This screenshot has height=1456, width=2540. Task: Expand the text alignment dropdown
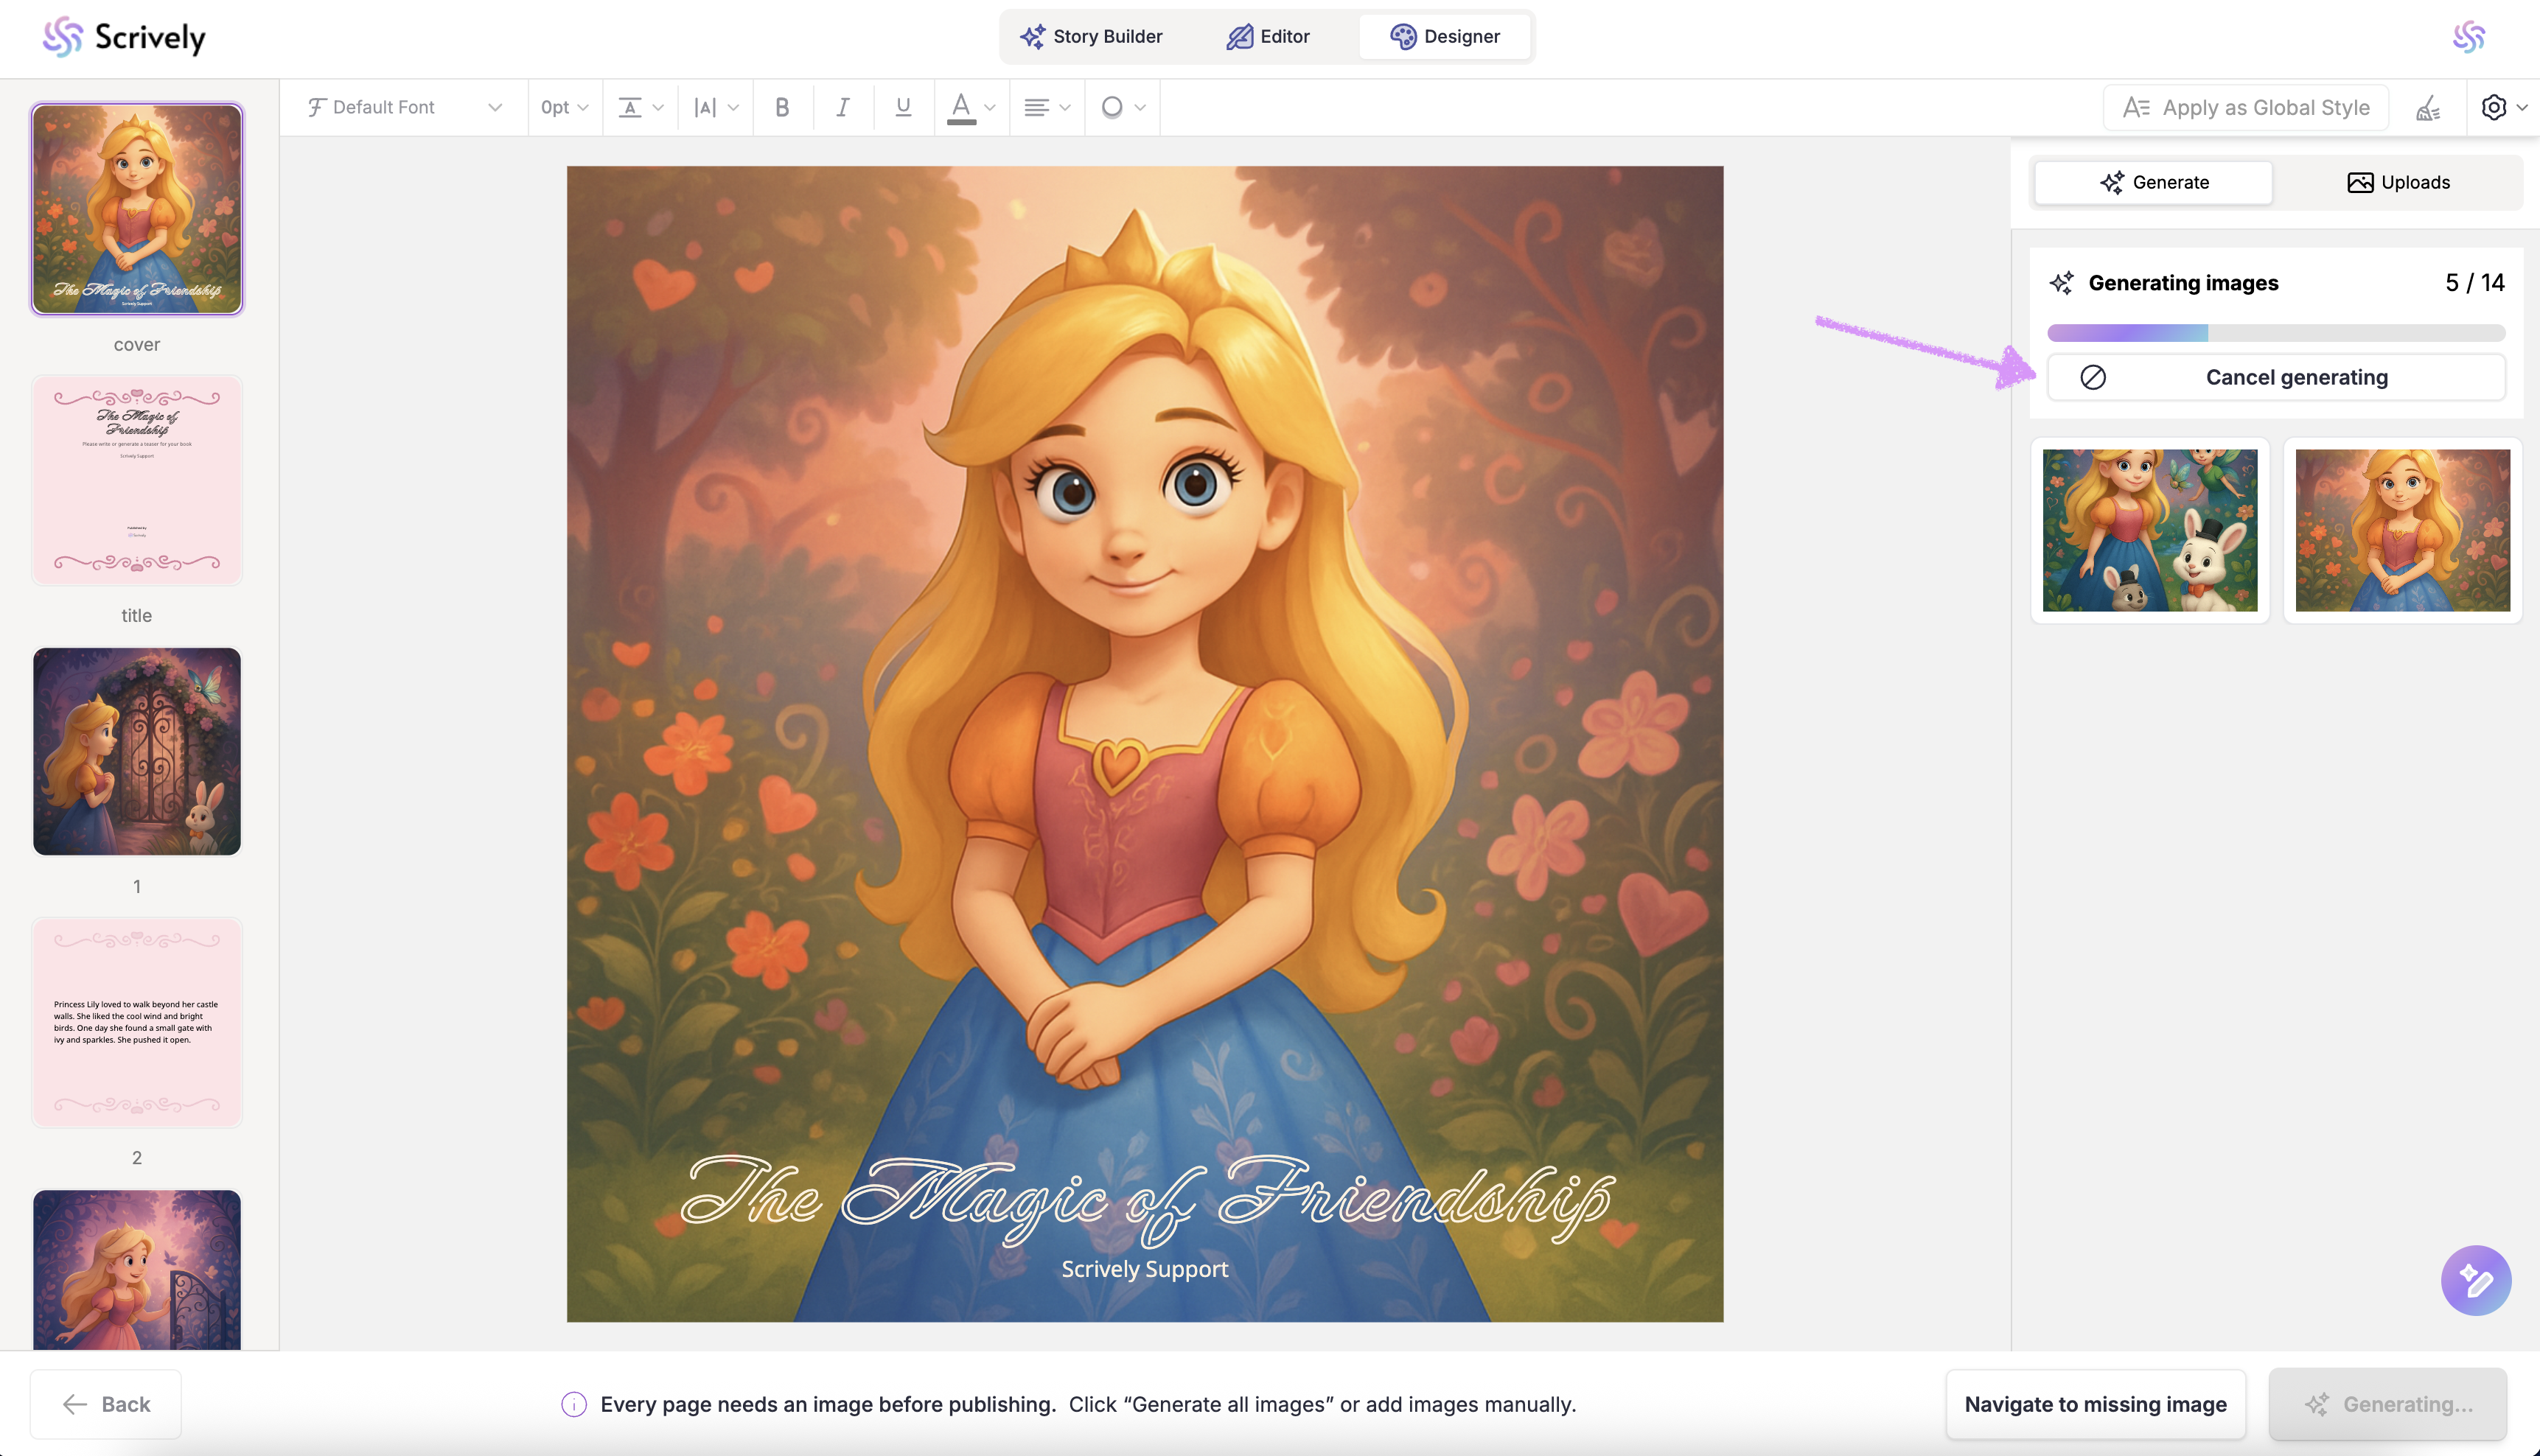(1046, 107)
